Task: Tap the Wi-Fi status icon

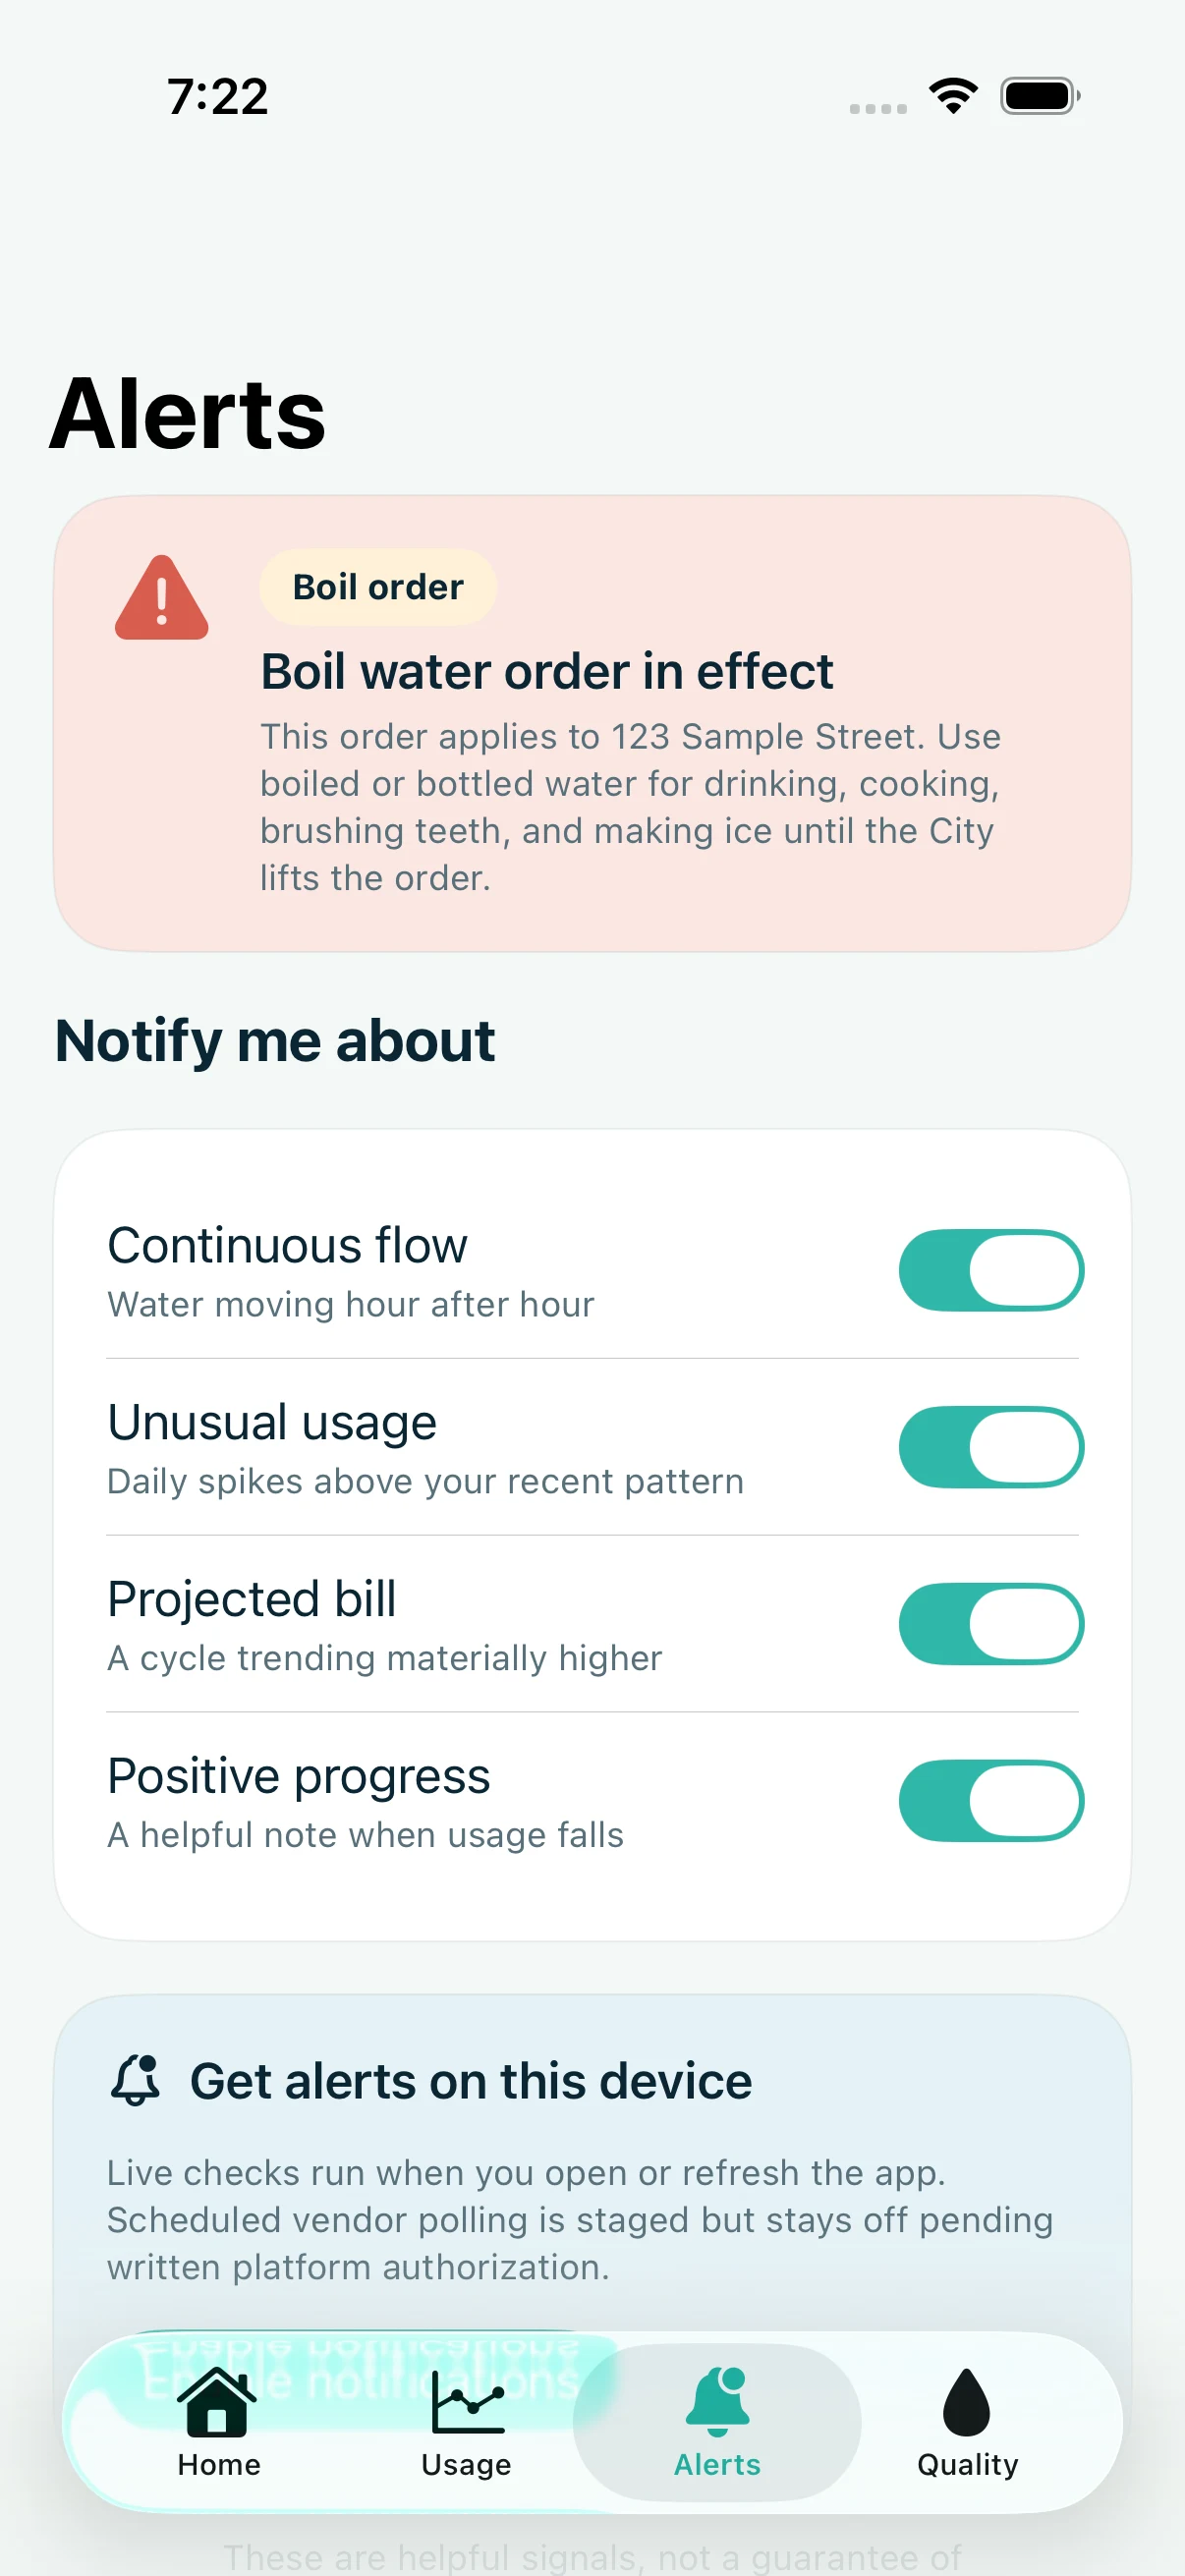Action: click(x=953, y=96)
